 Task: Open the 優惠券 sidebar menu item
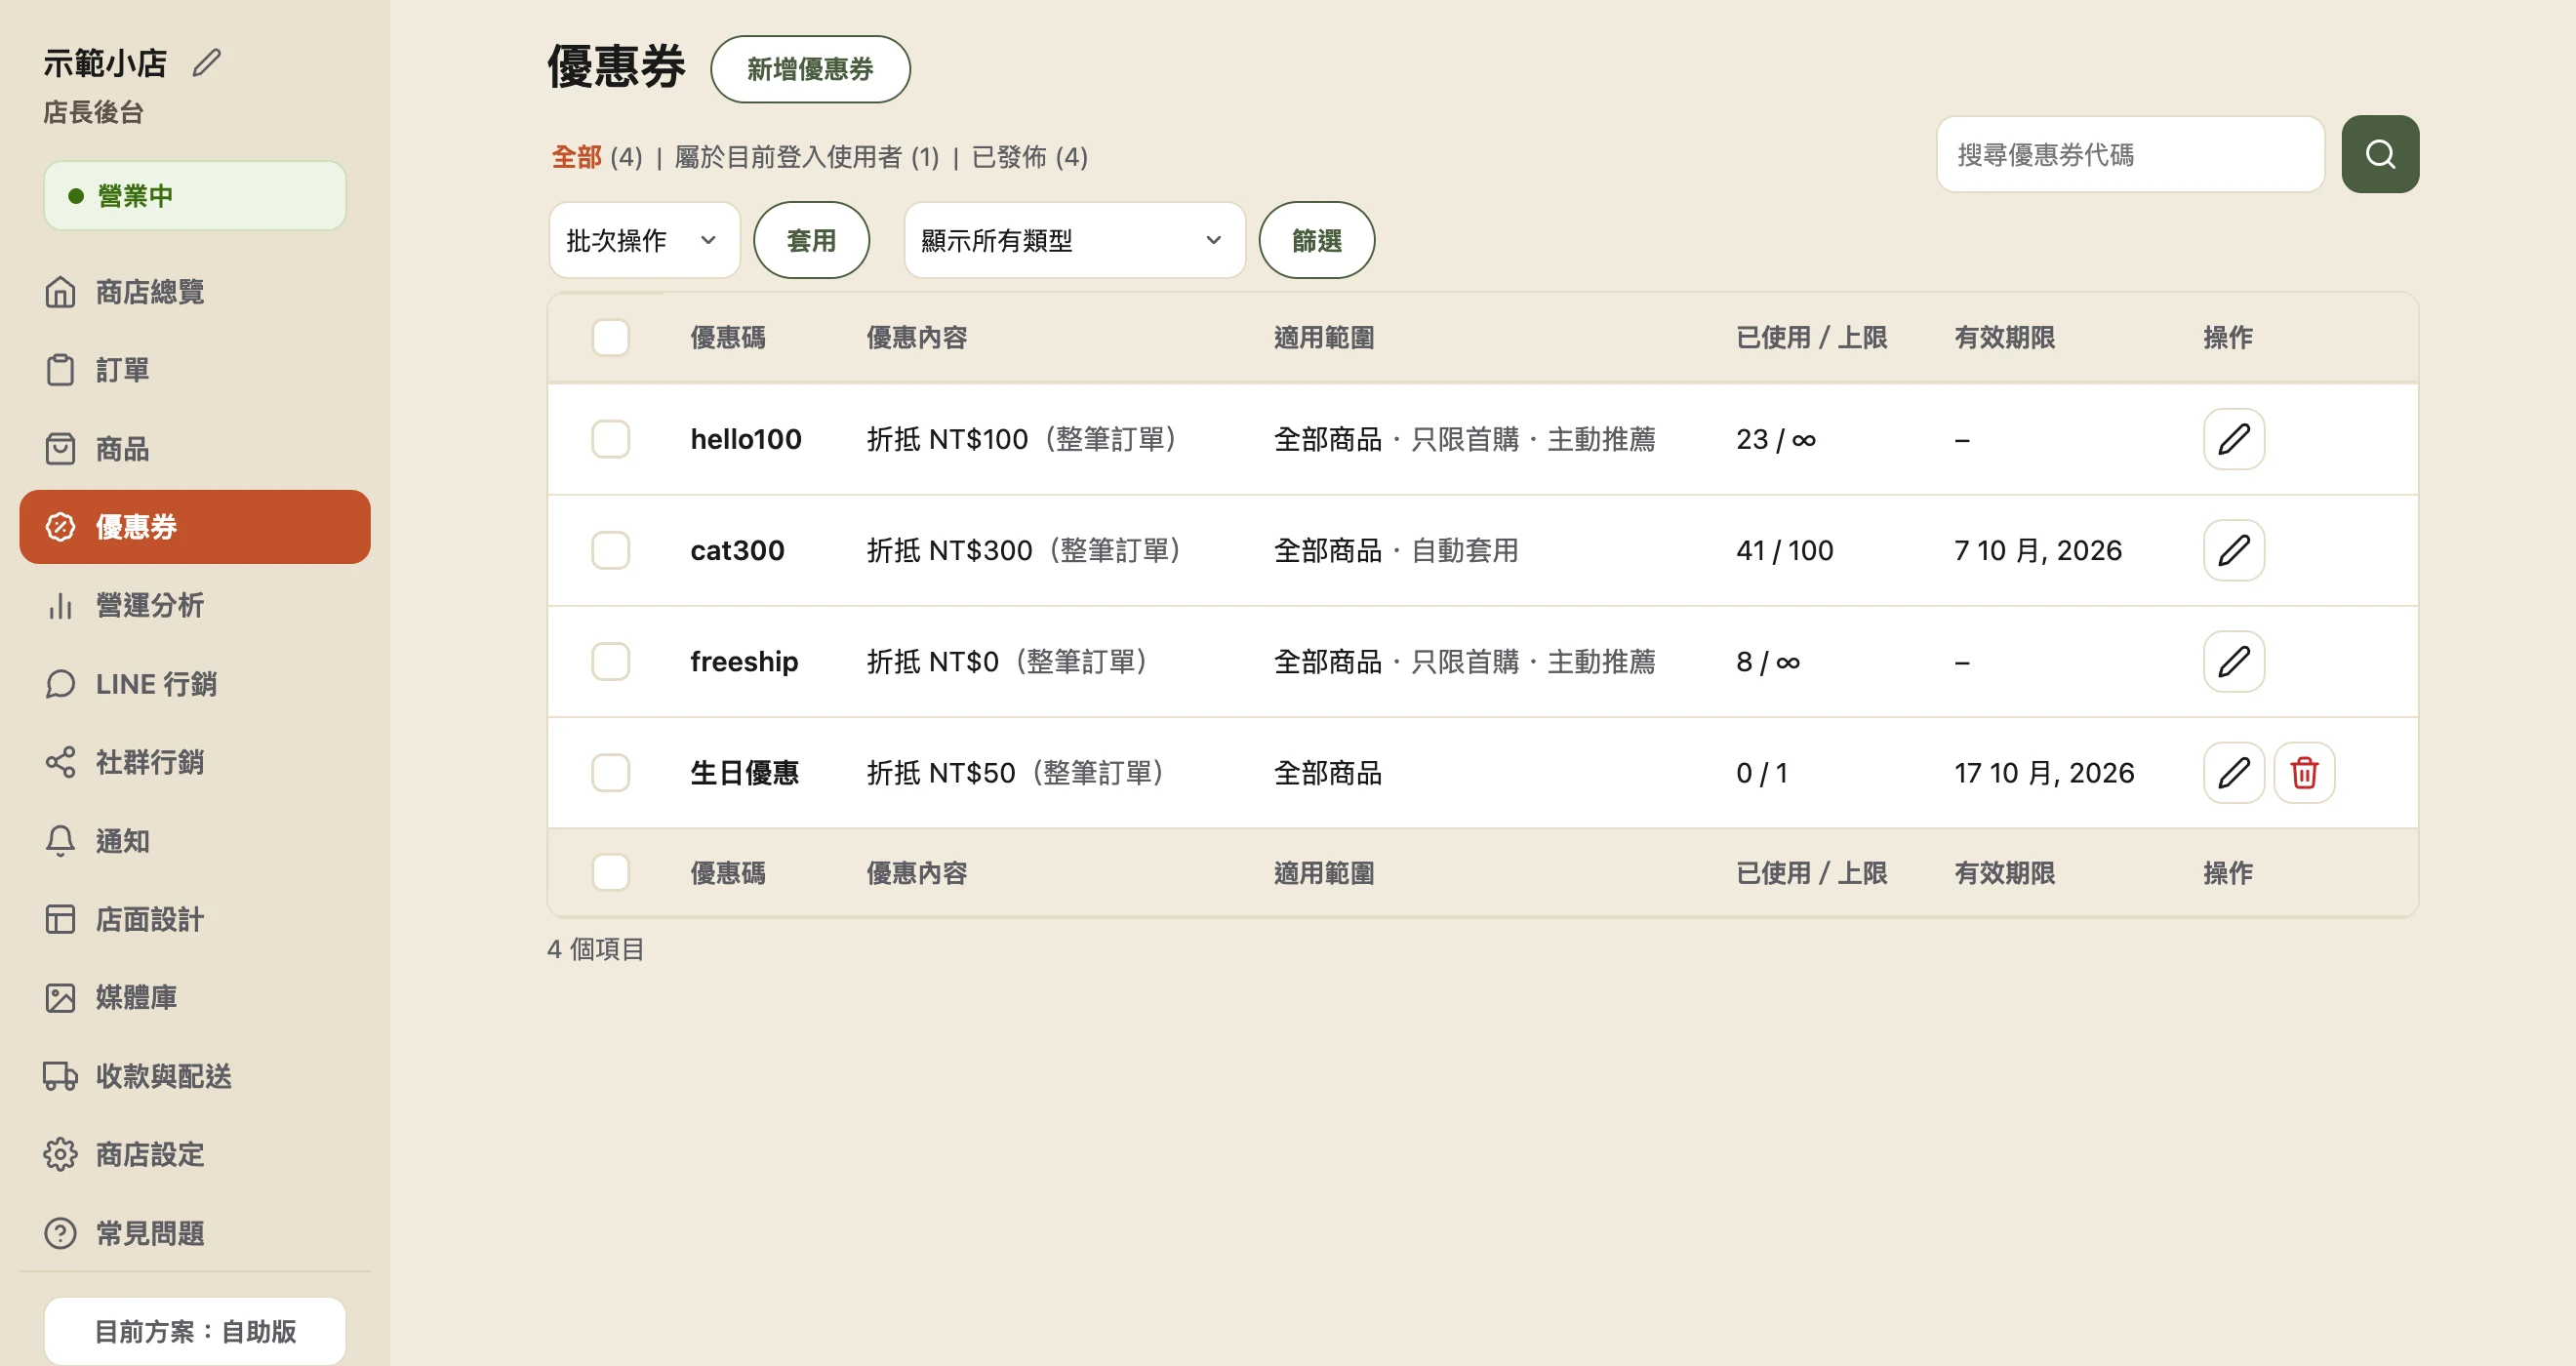click(195, 527)
